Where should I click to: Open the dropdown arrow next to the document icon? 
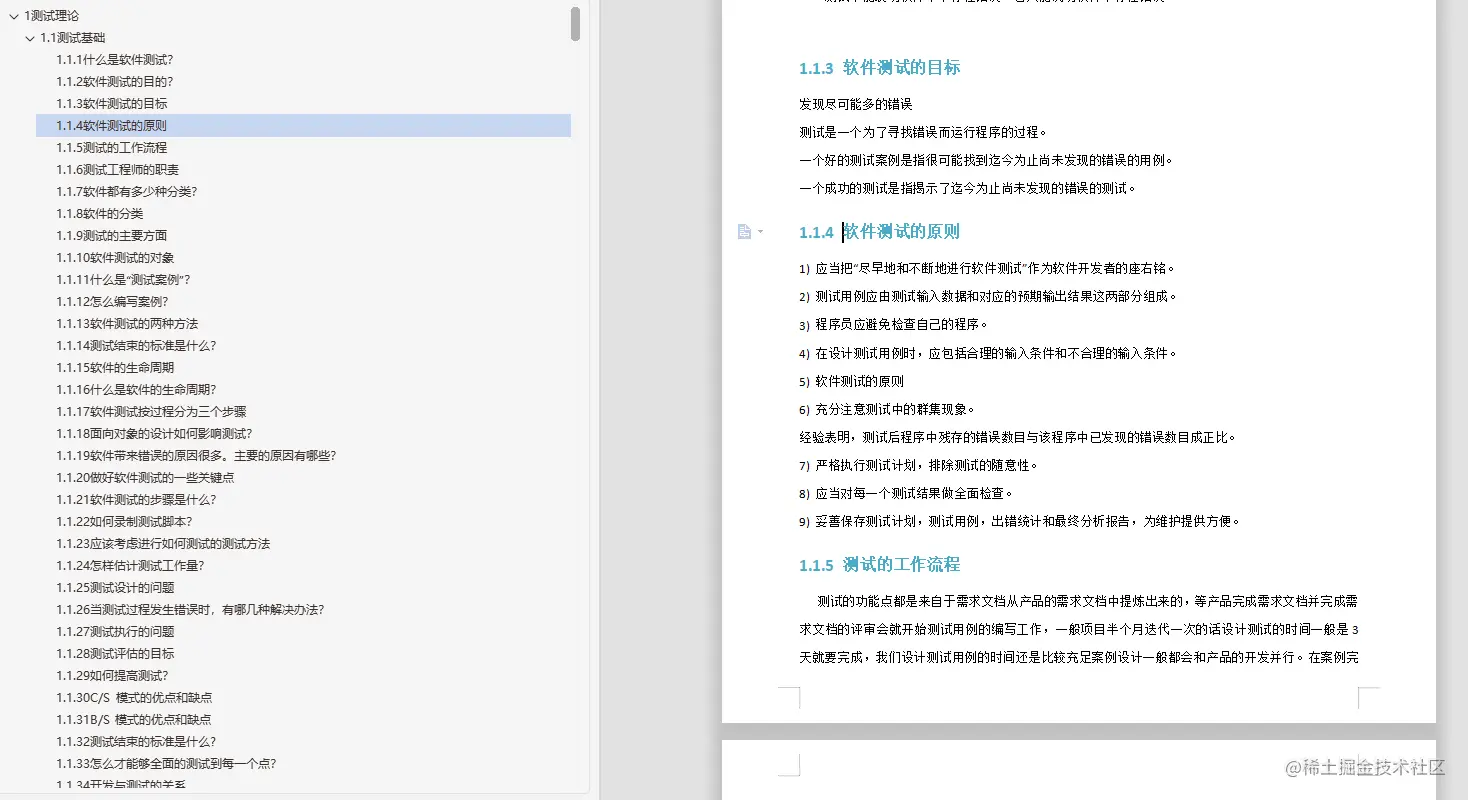[x=759, y=231]
